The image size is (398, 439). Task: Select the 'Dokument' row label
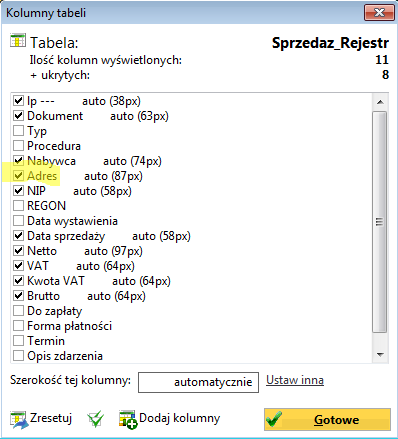pyautogui.click(x=55, y=116)
